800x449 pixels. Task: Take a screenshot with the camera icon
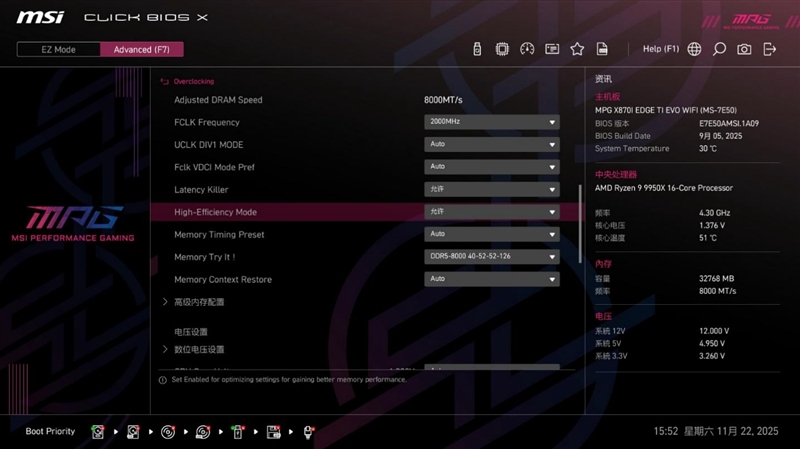point(744,49)
